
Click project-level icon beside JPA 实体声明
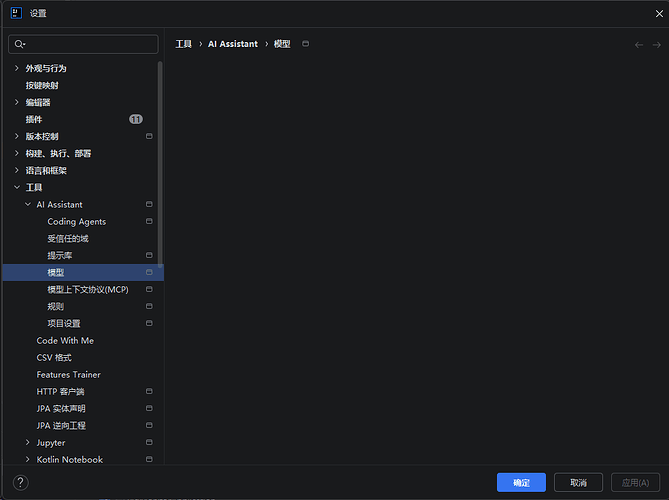pyautogui.click(x=149, y=408)
